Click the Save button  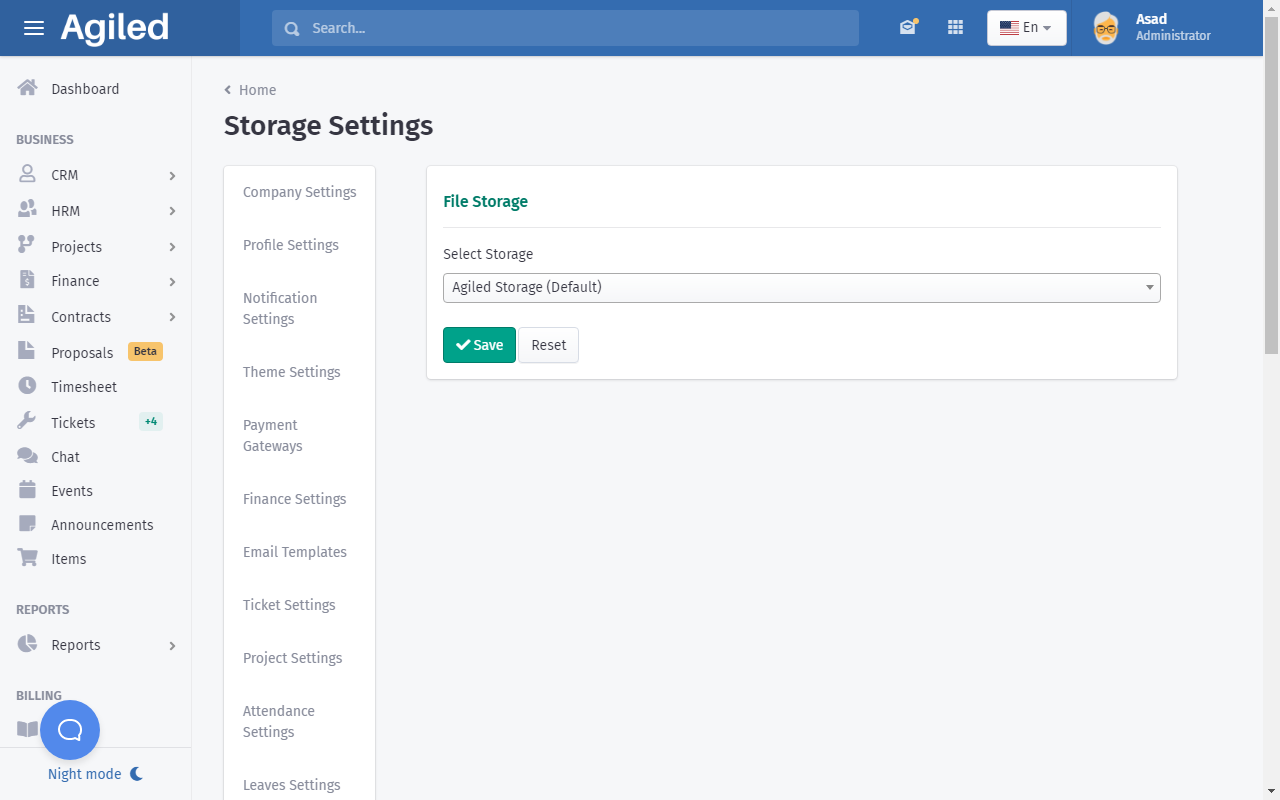point(479,345)
